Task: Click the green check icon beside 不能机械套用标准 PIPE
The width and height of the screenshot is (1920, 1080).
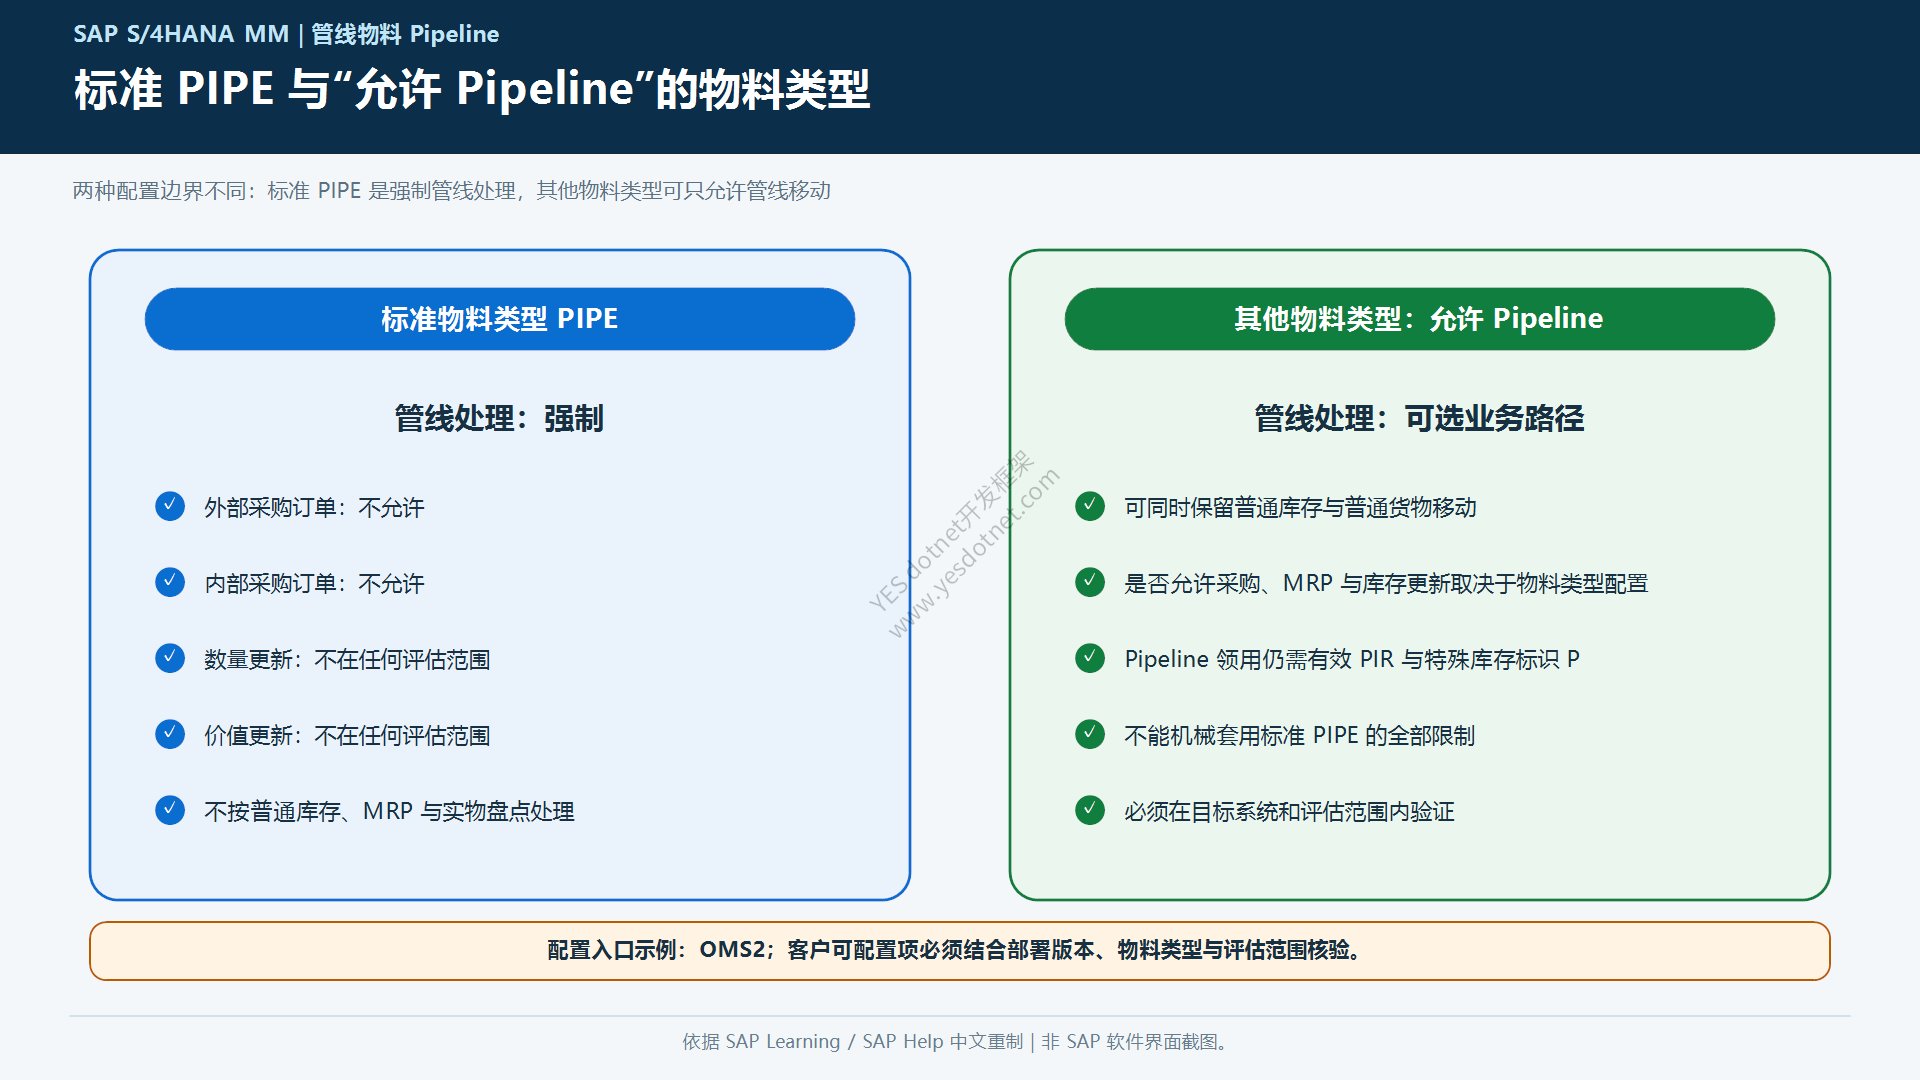Action: click(1090, 734)
